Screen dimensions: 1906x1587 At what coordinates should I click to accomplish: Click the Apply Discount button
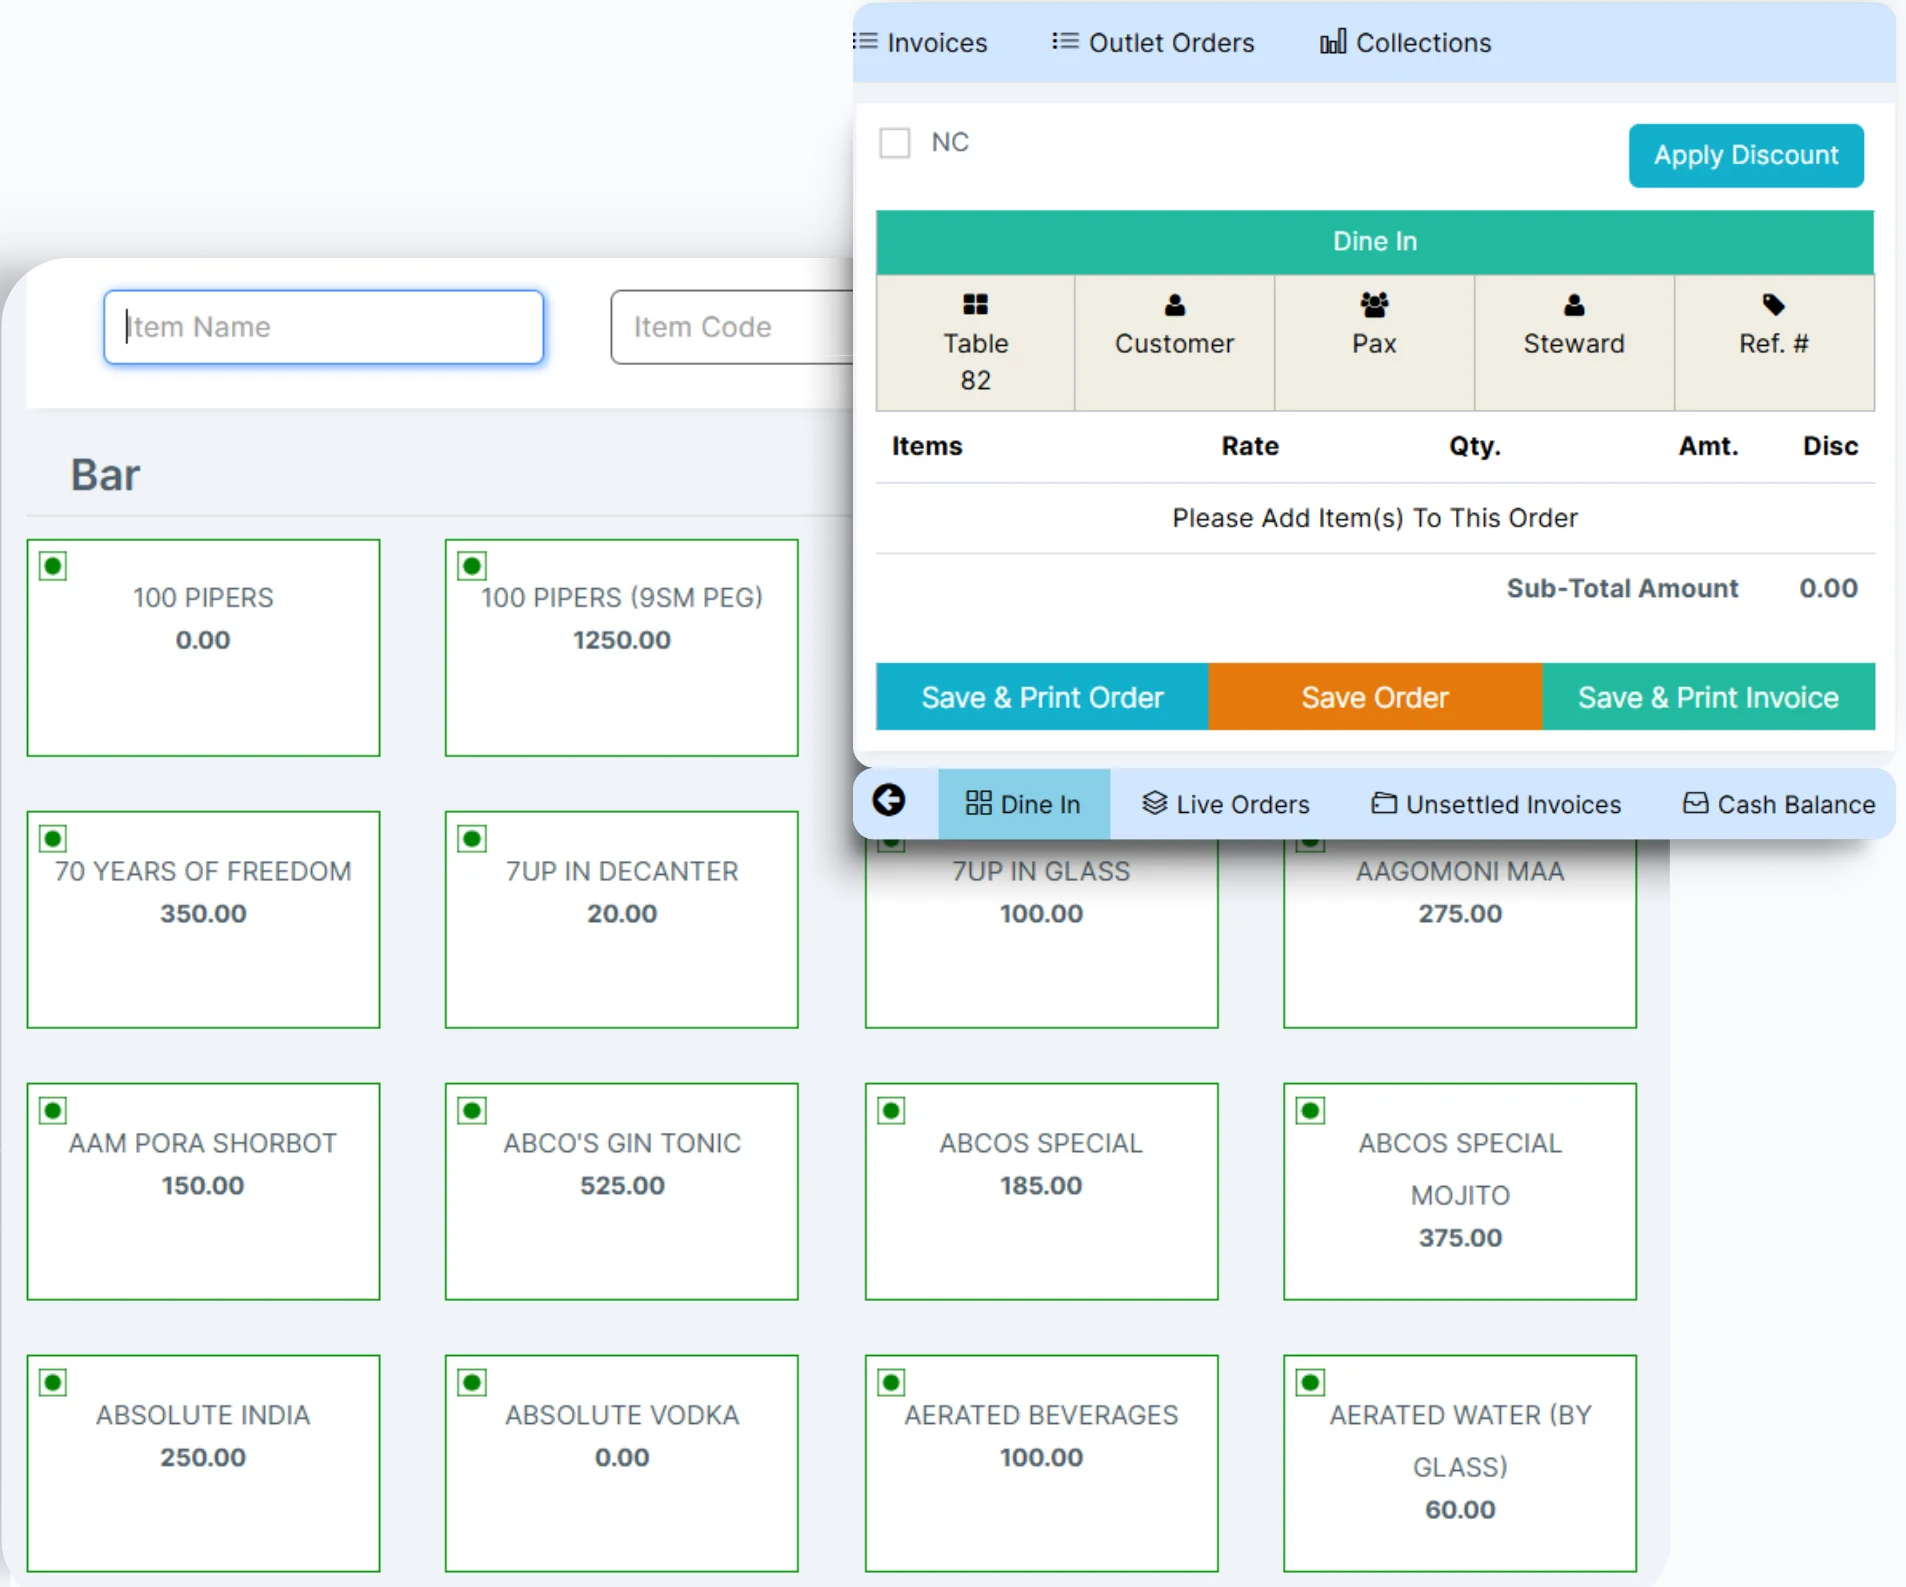tap(1745, 156)
